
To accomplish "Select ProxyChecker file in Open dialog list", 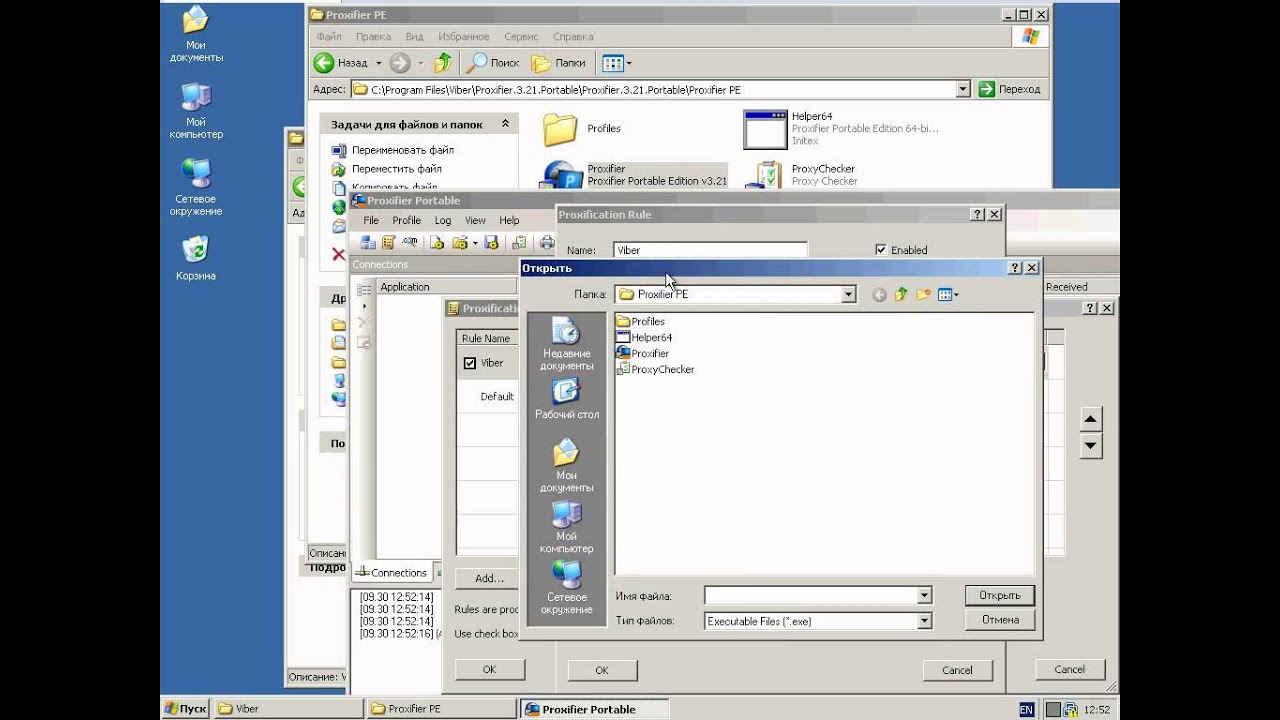I will pyautogui.click(x=655, y=369).
